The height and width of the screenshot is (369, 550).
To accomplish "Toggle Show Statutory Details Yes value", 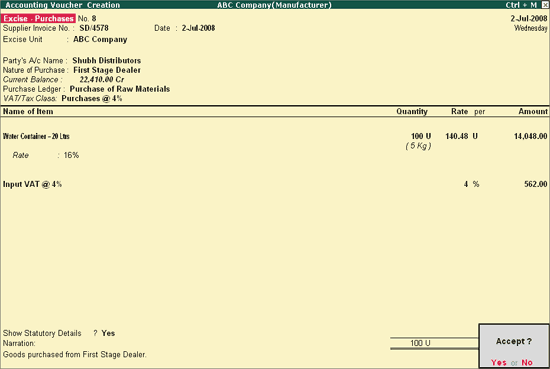I will [x=108, y=333].
